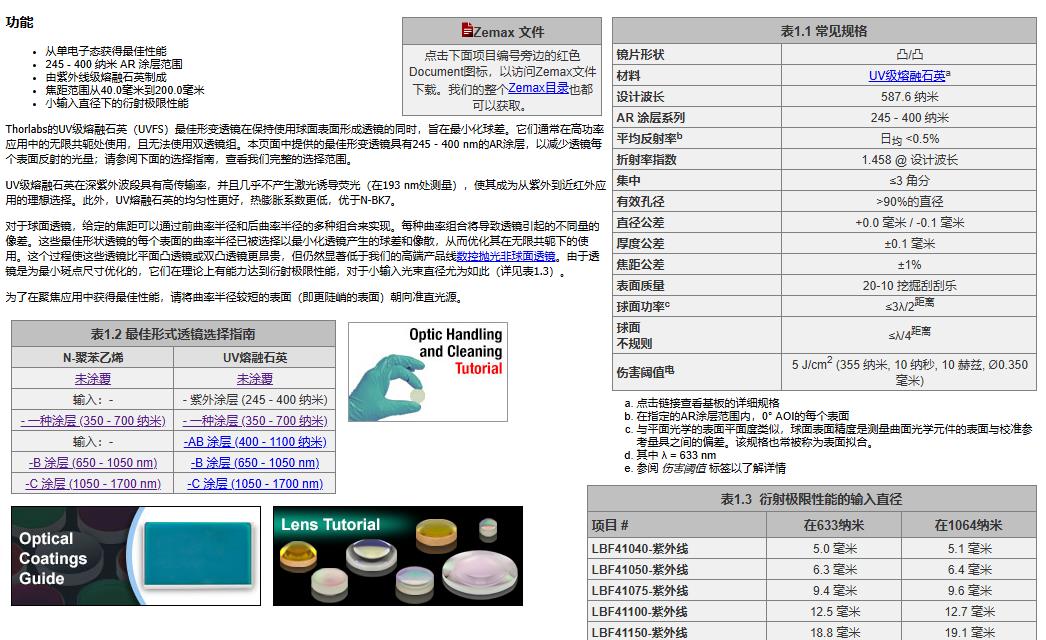Click the 伤害阈值 label in the specs table
This screenshot has width=1046, height=640.
point(645,372)
